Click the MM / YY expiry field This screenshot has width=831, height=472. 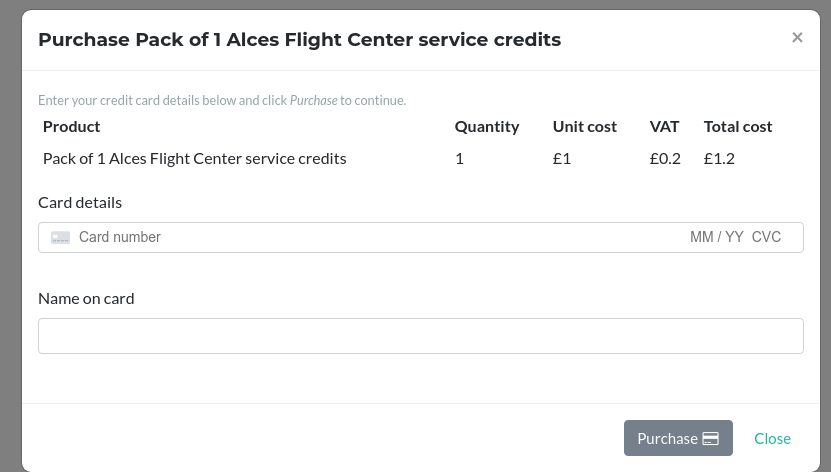[x=716, y=238]
